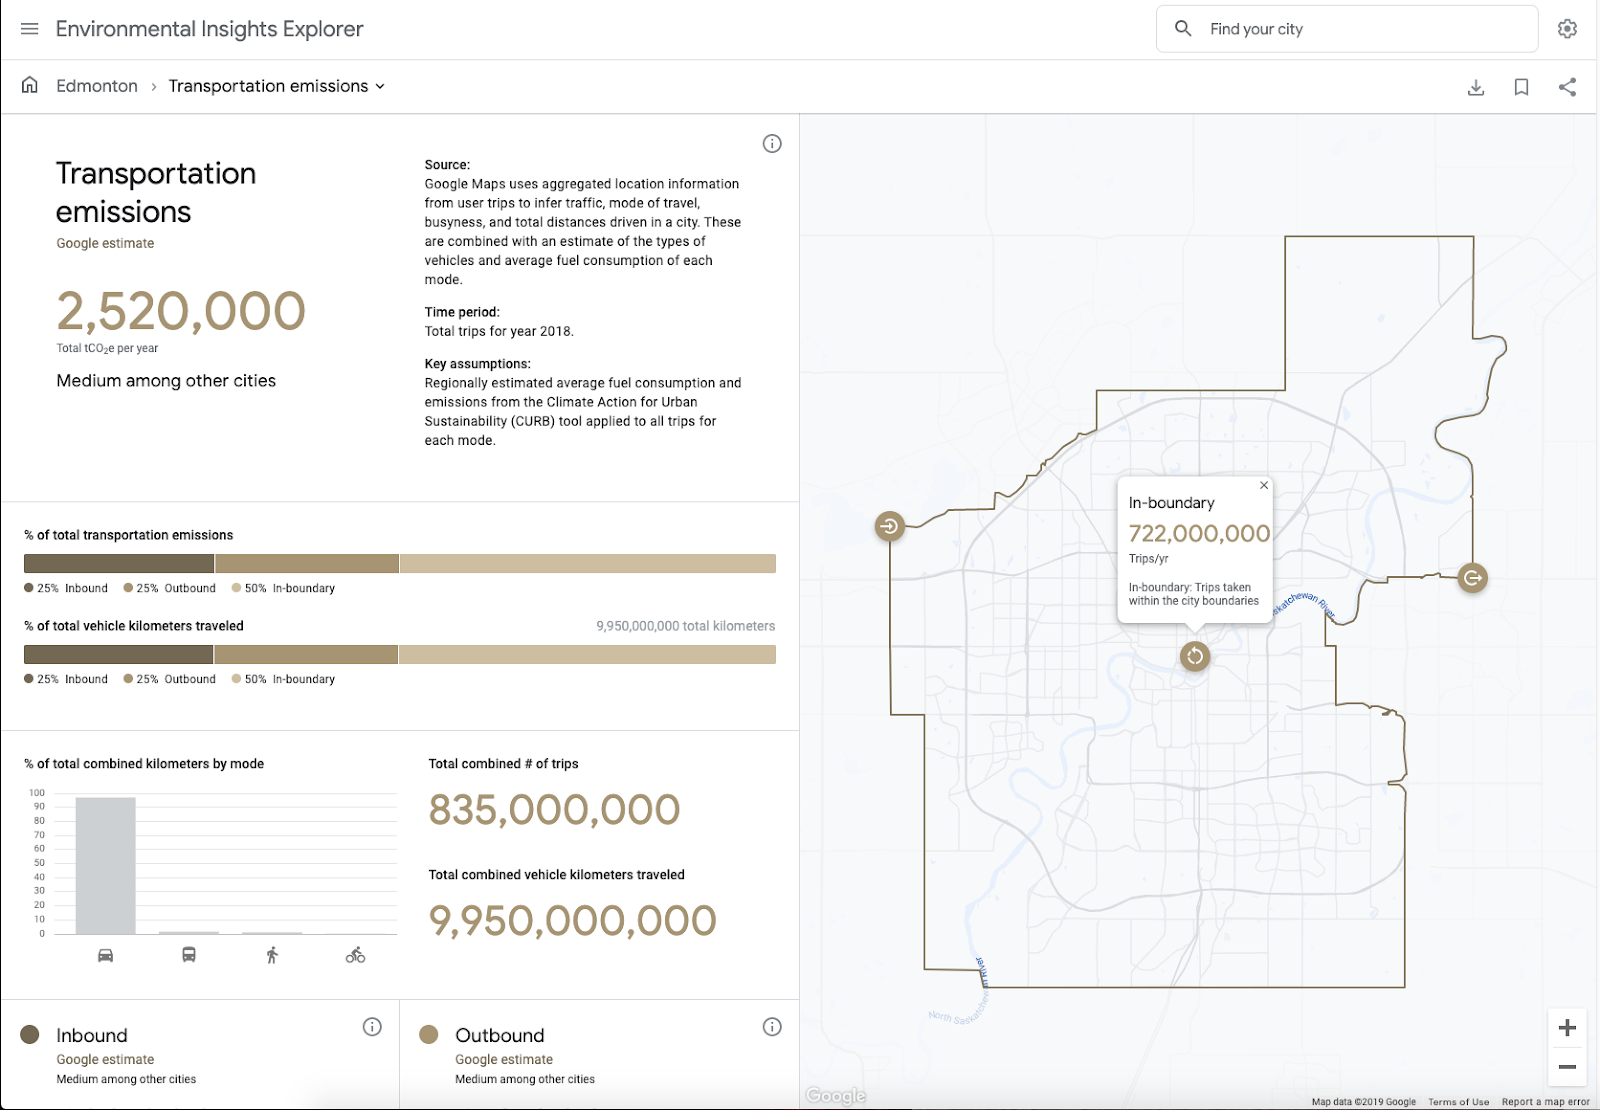Select the inbound trips map marker
The height and width of the screenshot is (1110, 1600).
click(x=889, y=526)
